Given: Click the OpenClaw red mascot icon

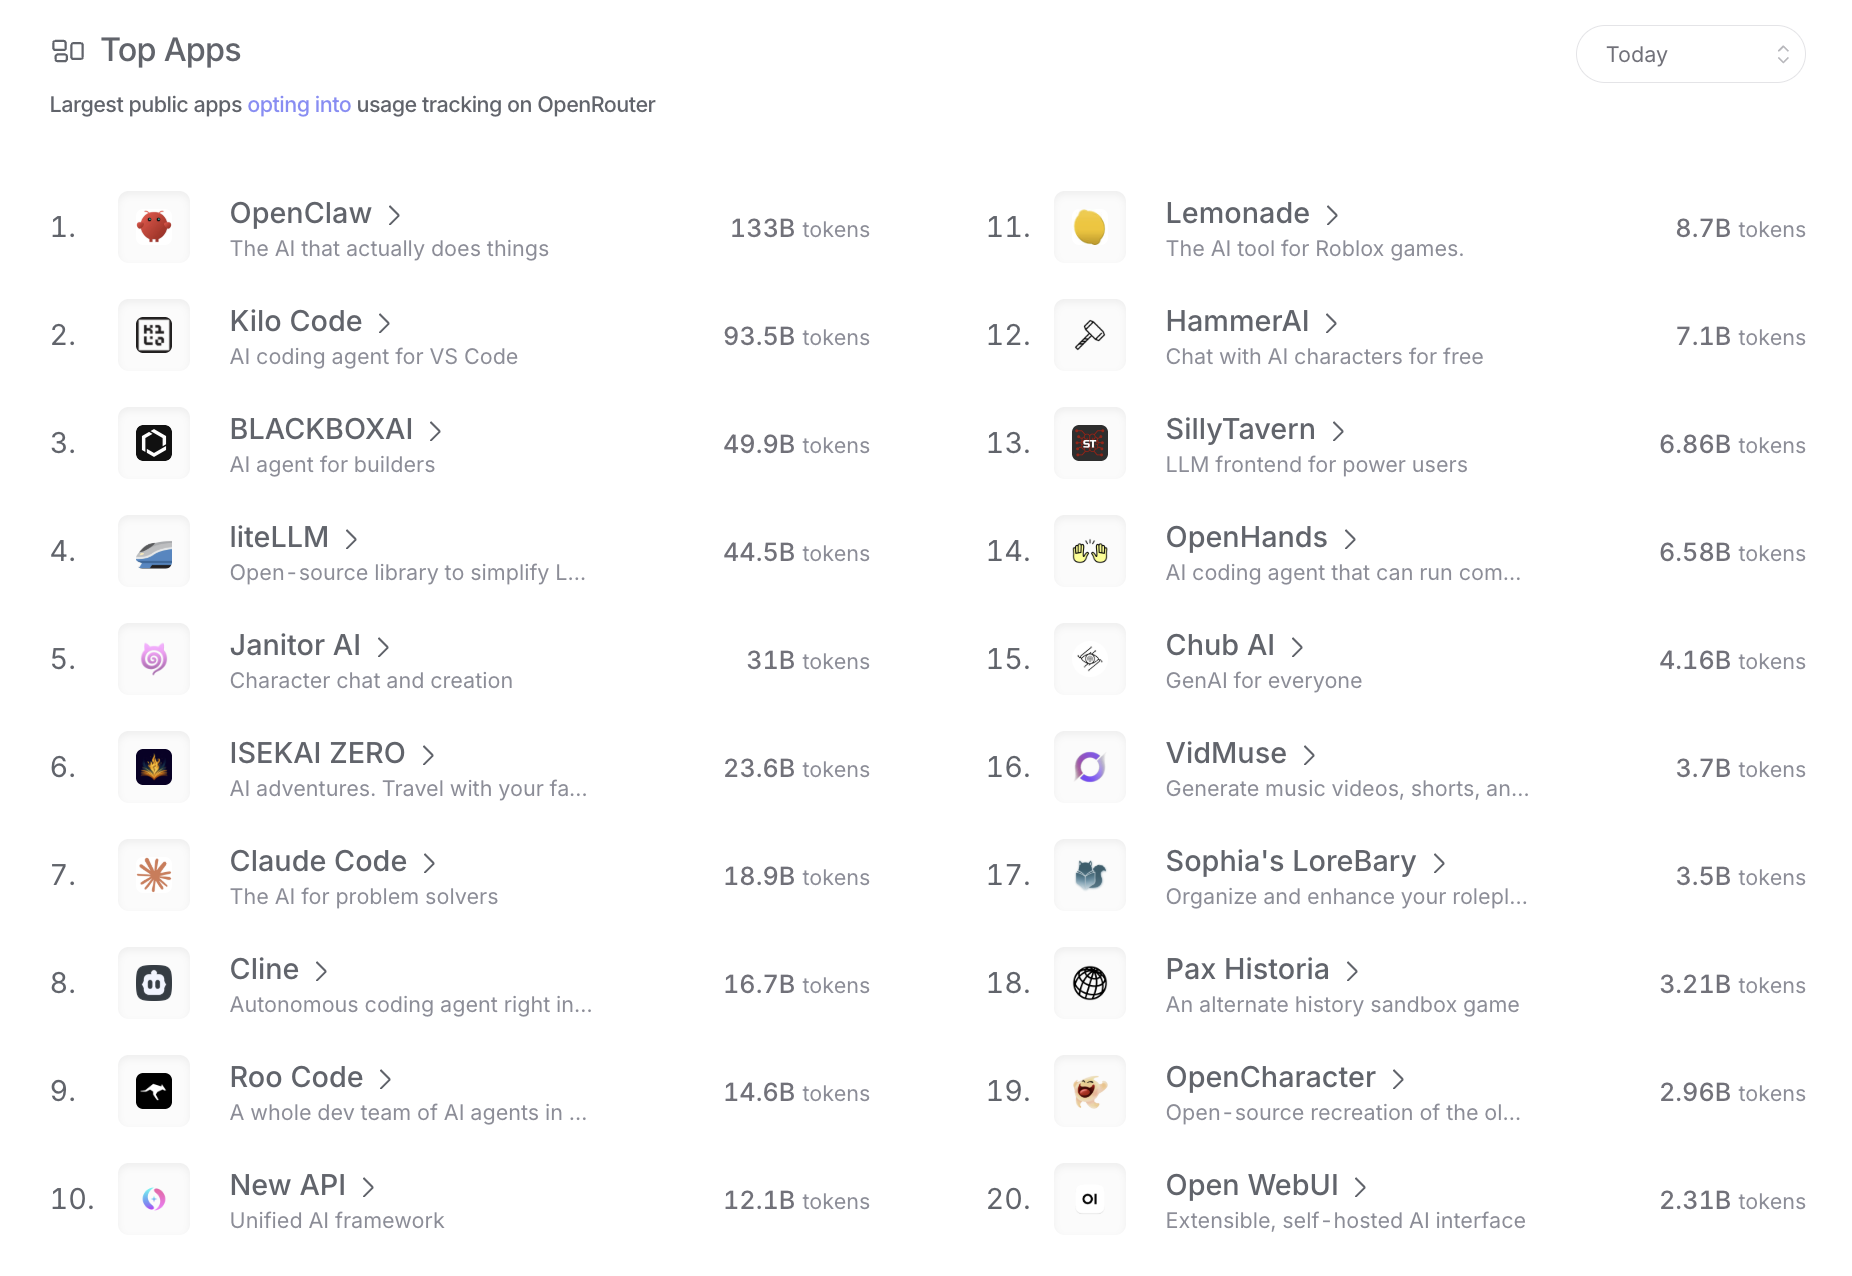Looking at the screenshot, I should (x=154, y=227).
